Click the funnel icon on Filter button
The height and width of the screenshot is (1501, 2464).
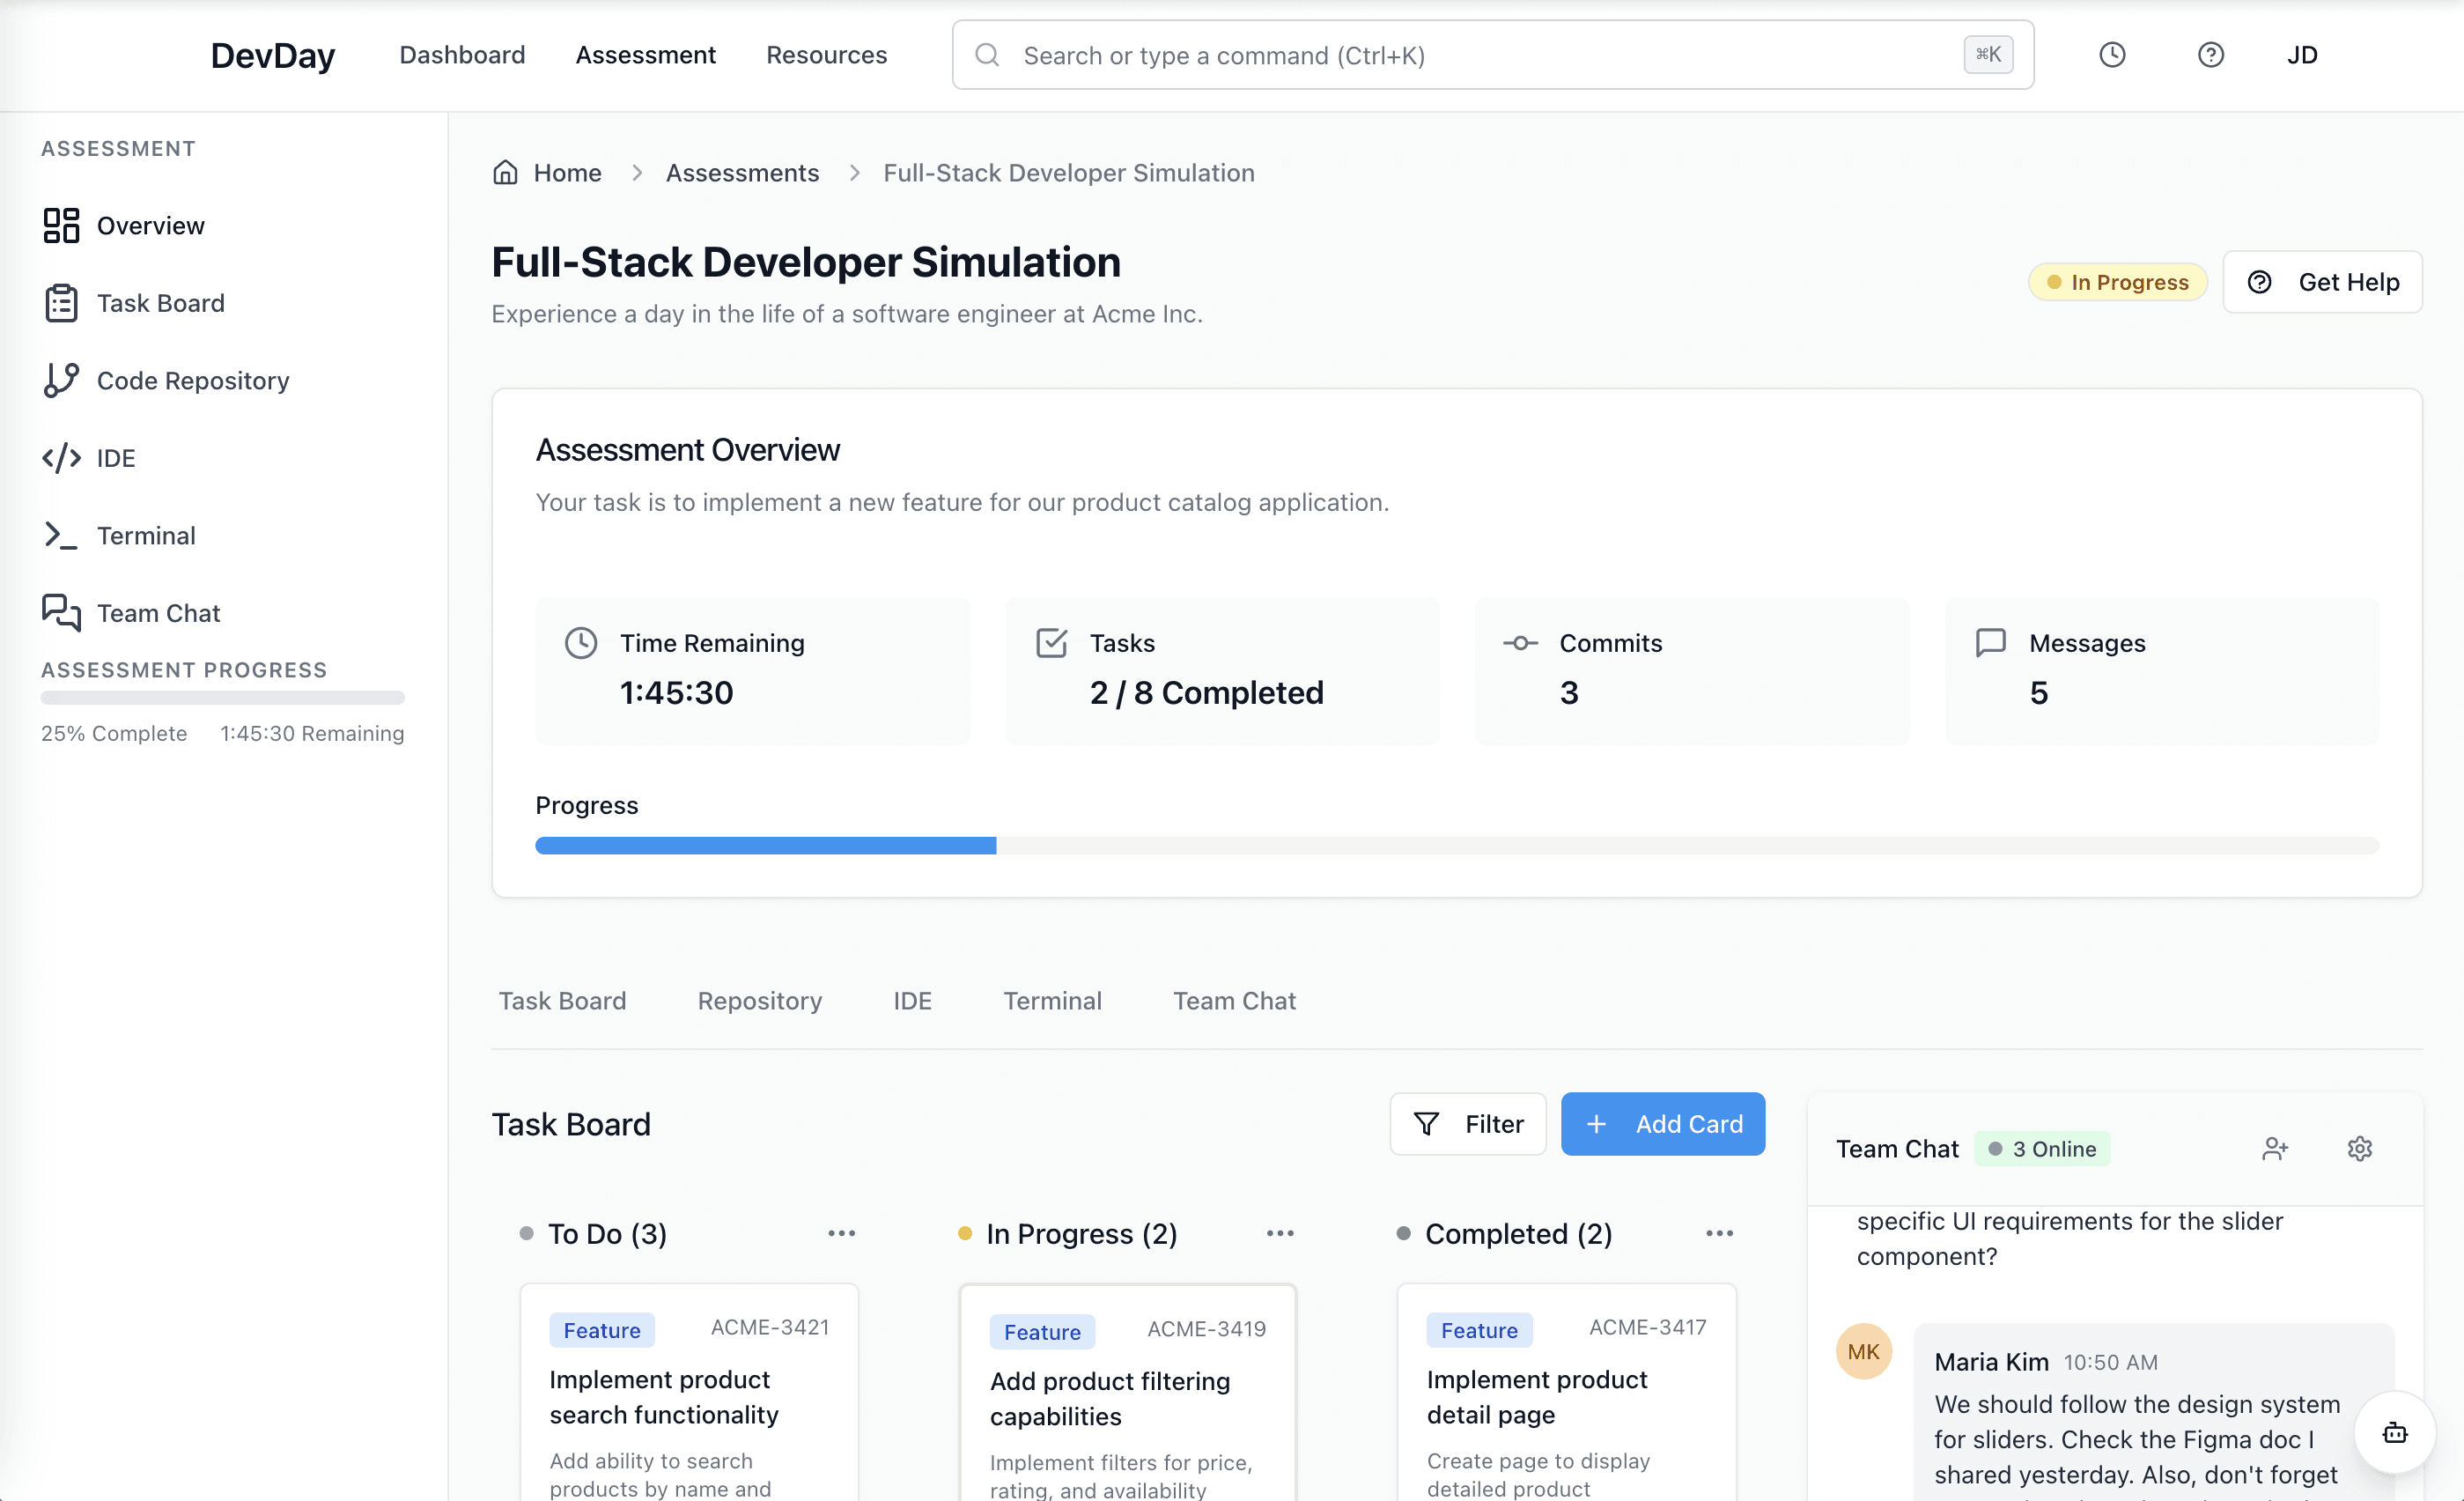[1427, 1124]
